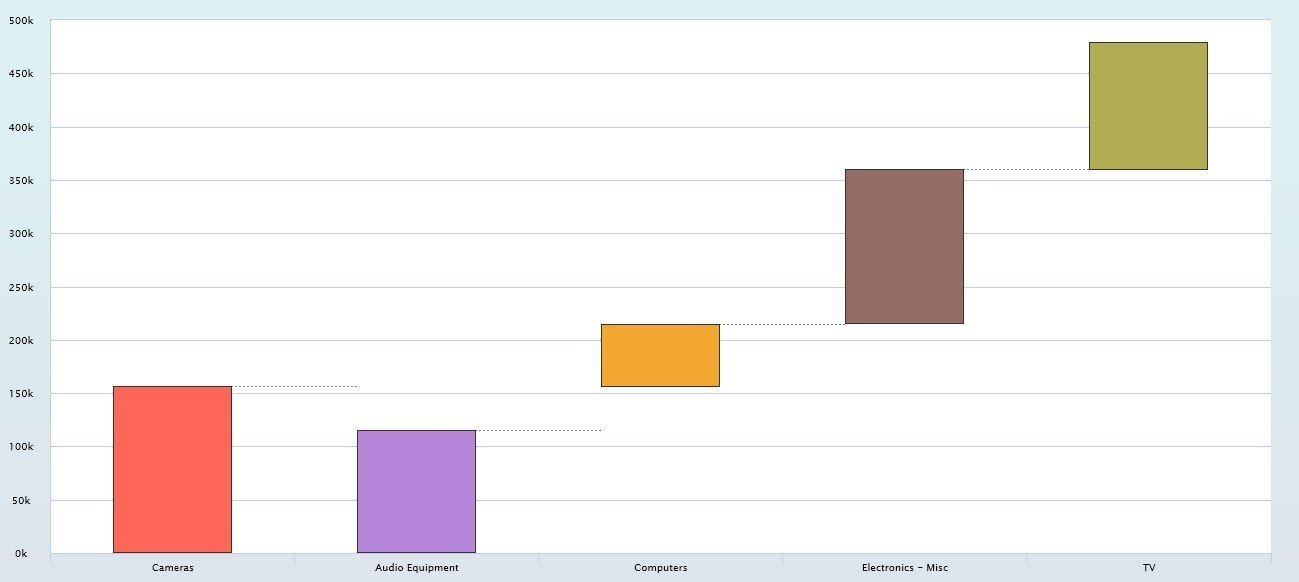The image size is (1299, 582).
Task: Click the TV x-axis label
Action: coord(1149,568)
